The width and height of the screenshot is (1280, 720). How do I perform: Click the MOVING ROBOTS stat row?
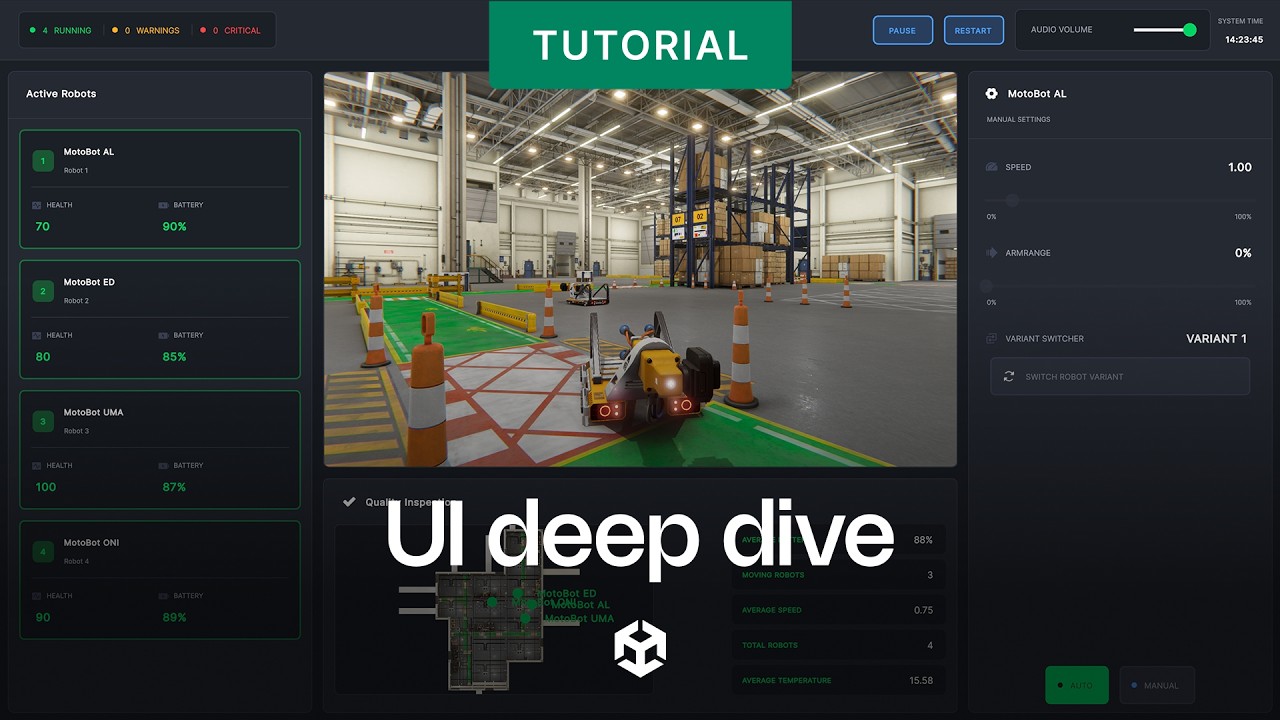pos(838,575)
